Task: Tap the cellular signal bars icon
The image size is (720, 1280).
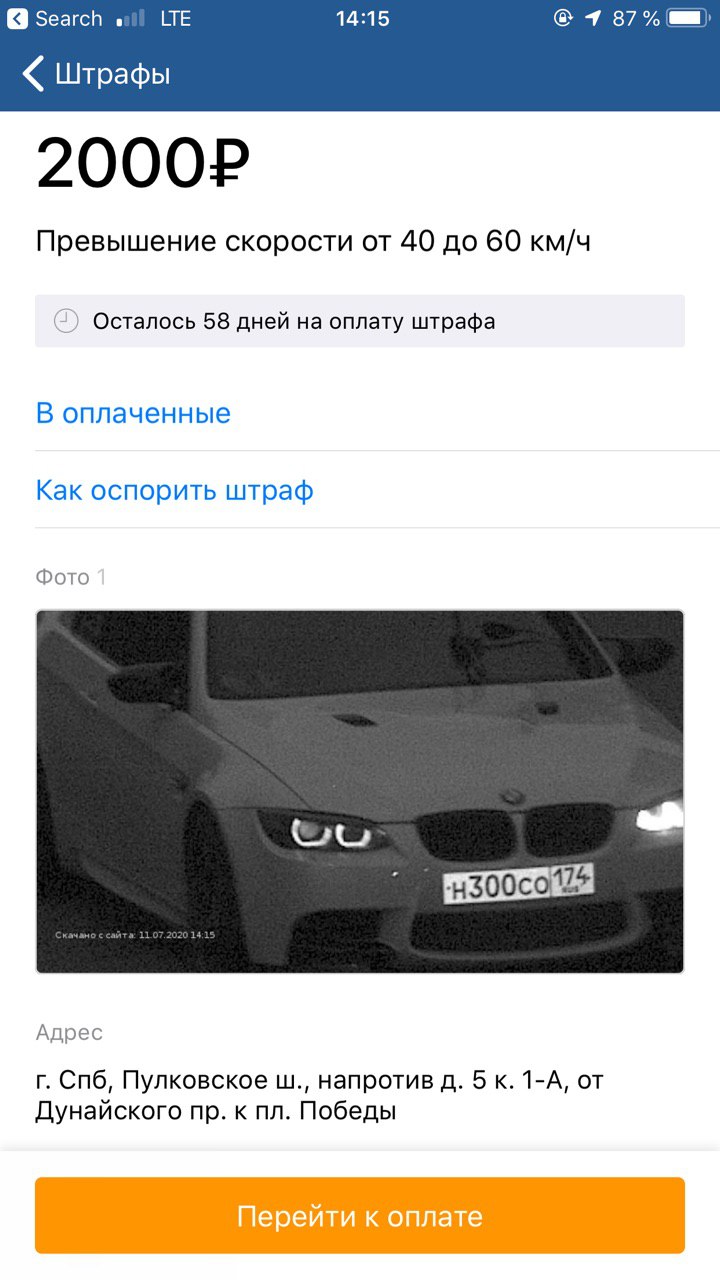Action: point(130,19)
